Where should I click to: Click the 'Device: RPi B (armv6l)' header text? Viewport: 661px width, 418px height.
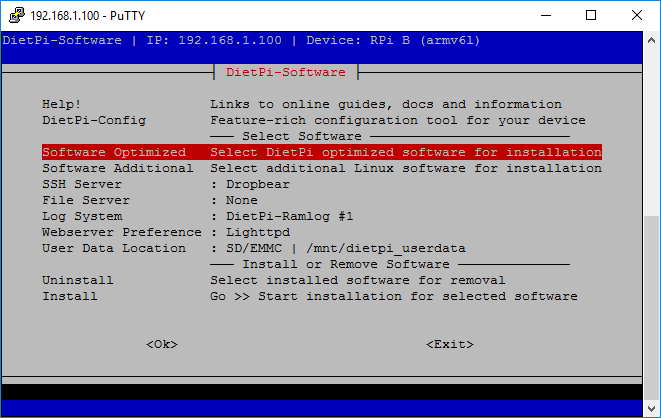(x=393, y=40)
